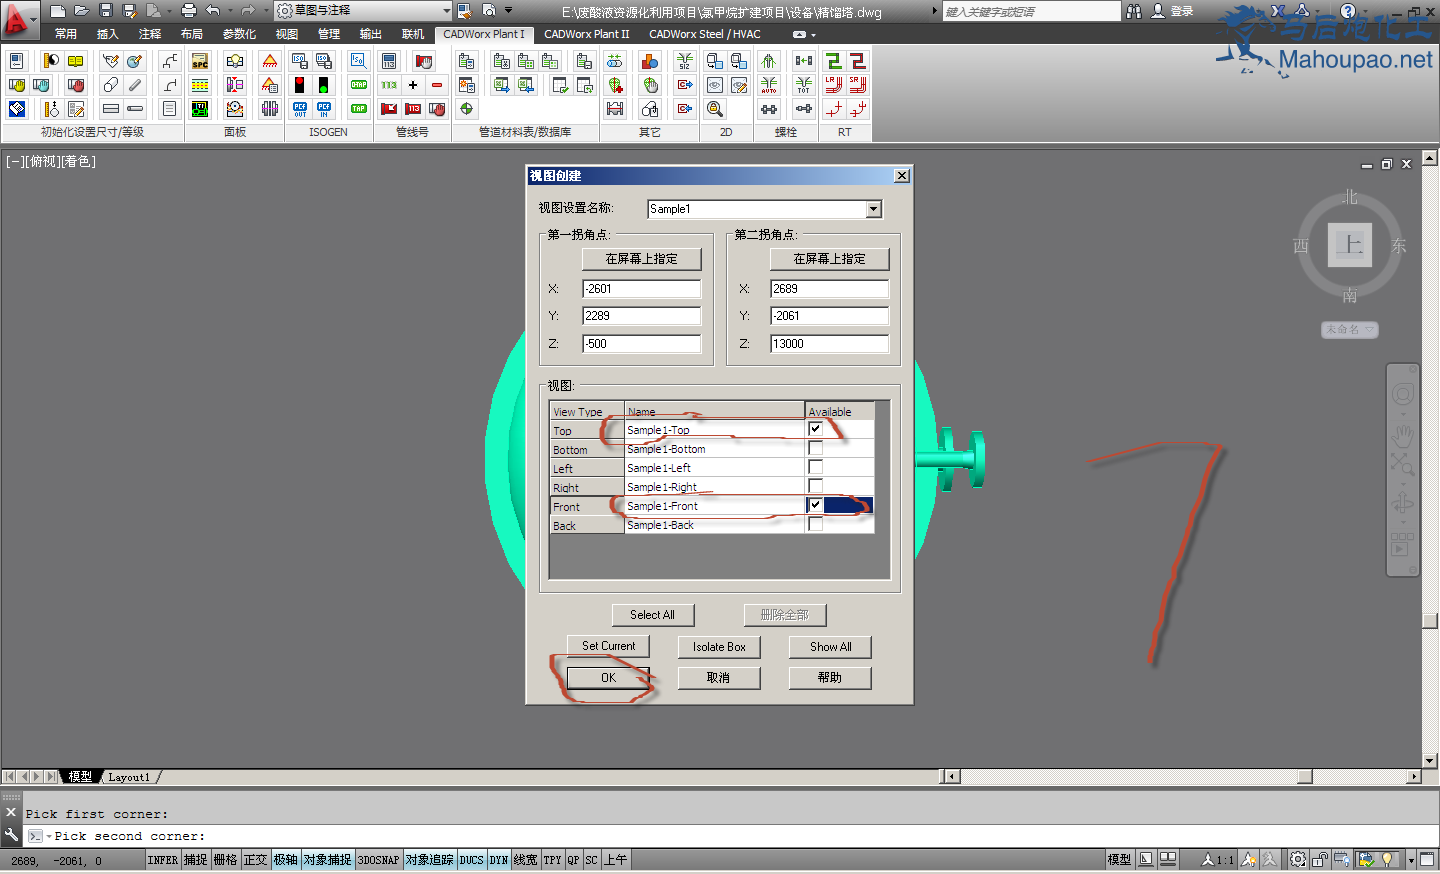
Task: Switch to the CADWorx Steel / HVAC tab
Action: [705, 34]
